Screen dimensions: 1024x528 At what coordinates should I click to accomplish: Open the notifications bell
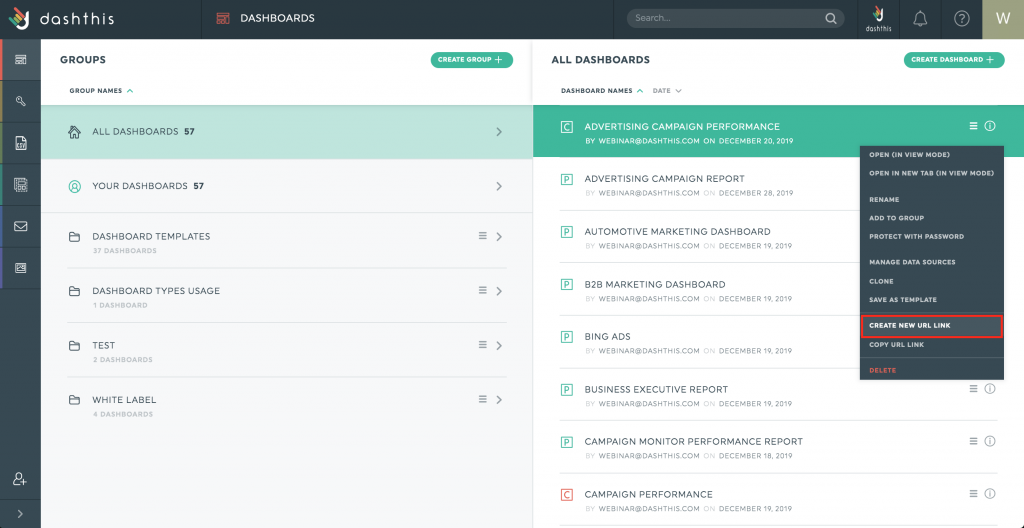point(920,19)
